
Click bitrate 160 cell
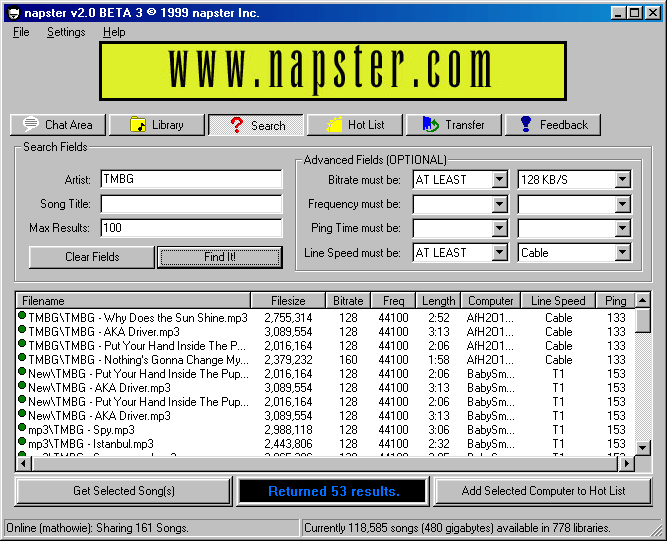(348, 360)
